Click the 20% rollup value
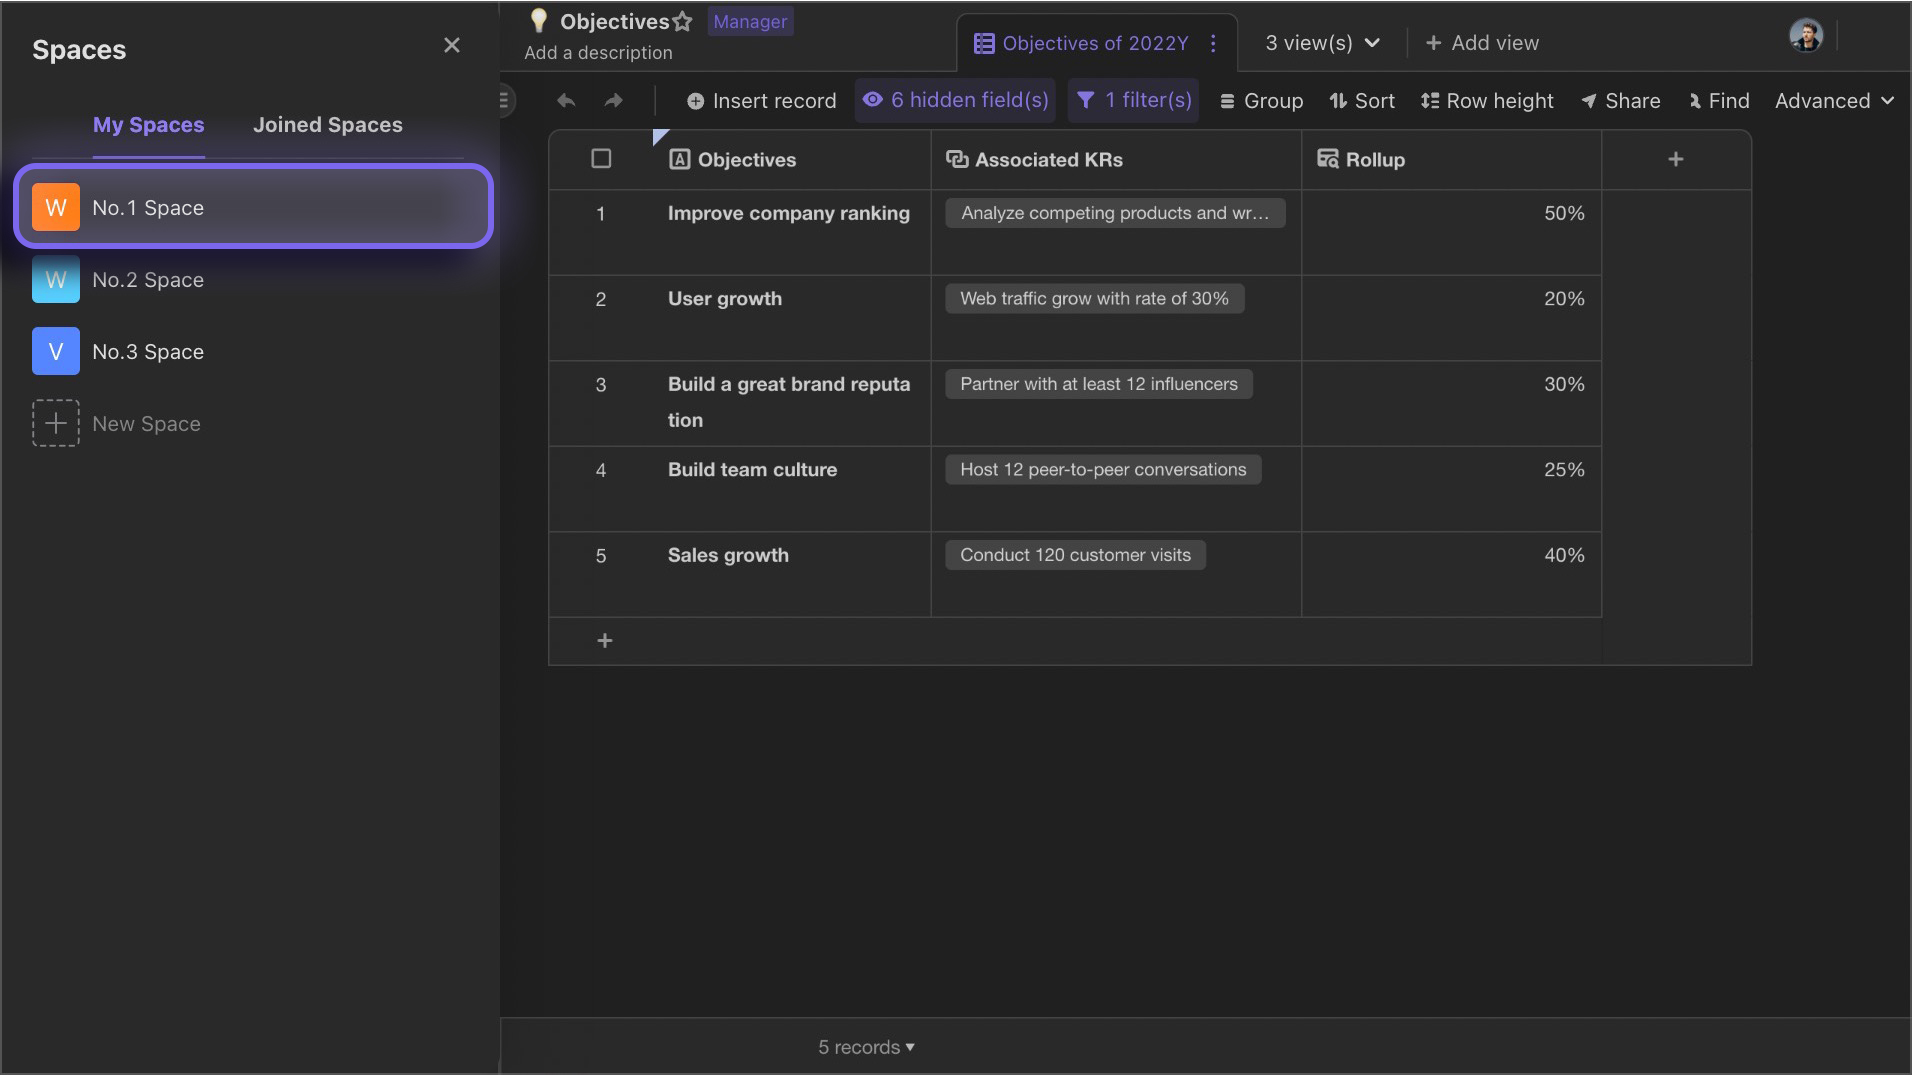This screenshot has width=1912, height=1075. point(1564,299)
